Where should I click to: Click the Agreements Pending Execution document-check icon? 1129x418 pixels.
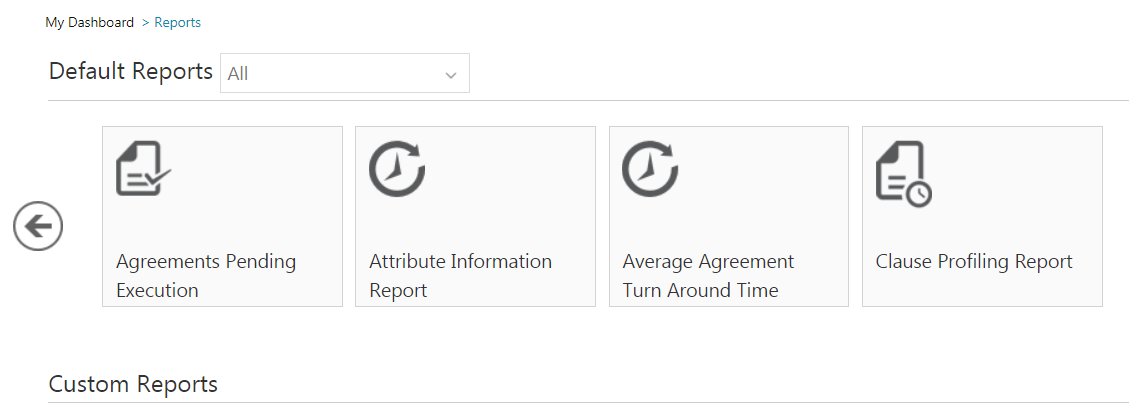(144, 168)
